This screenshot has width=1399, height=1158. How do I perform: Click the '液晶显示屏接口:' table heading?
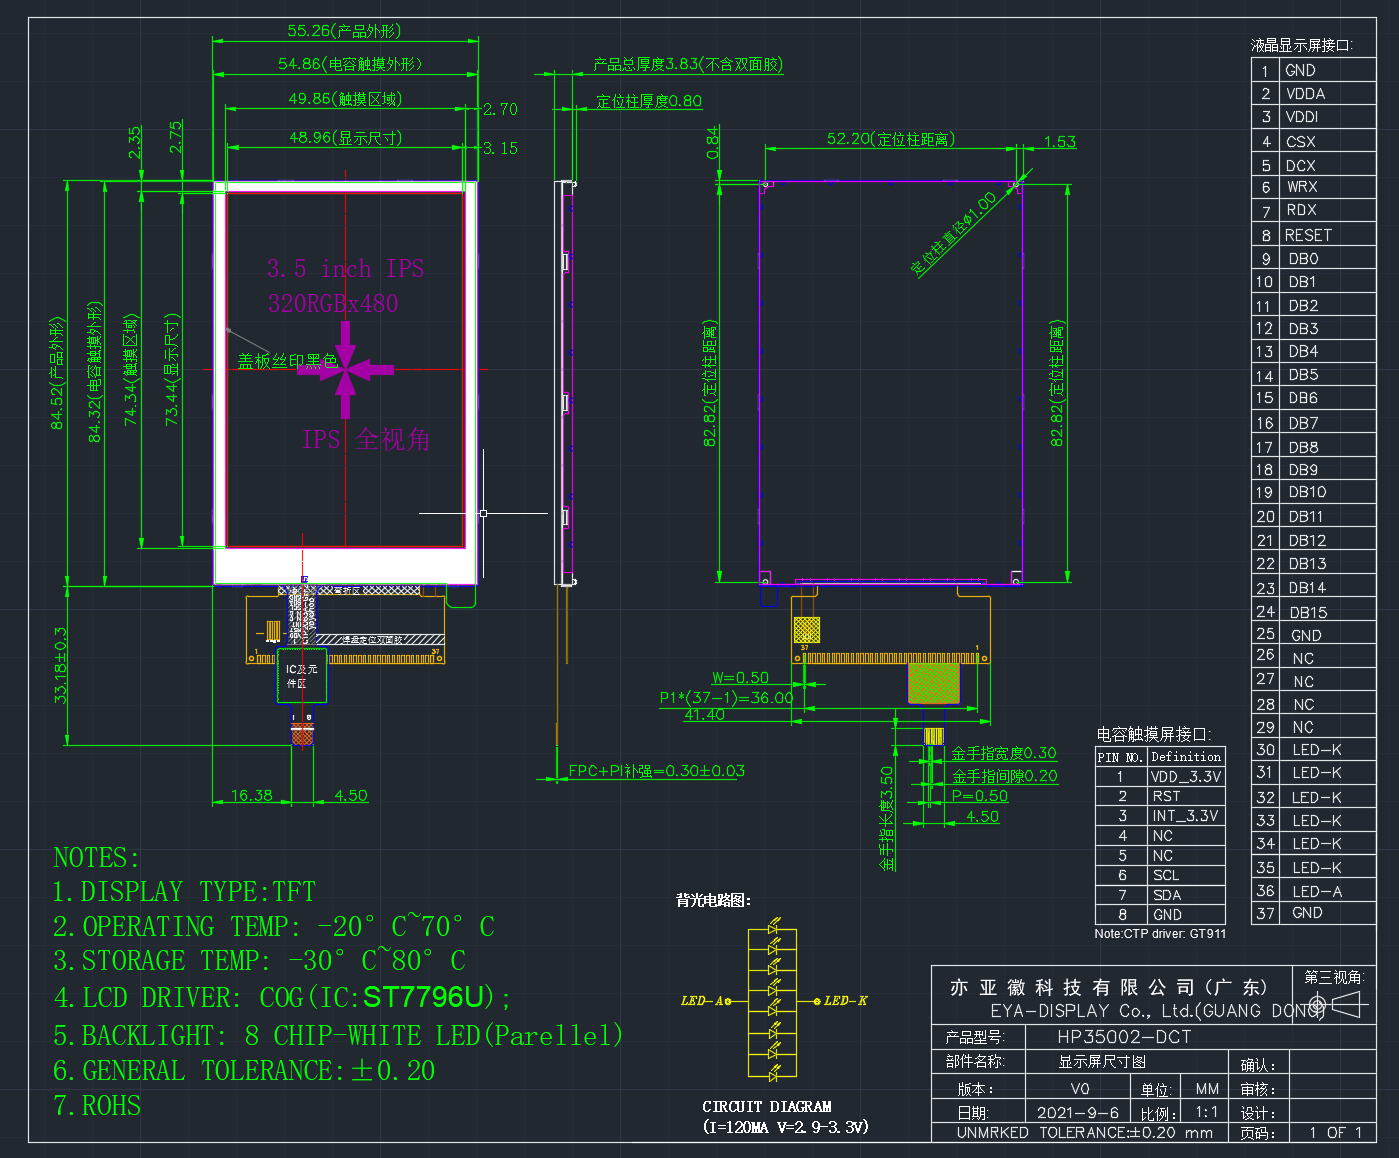tap(1301, 45)
